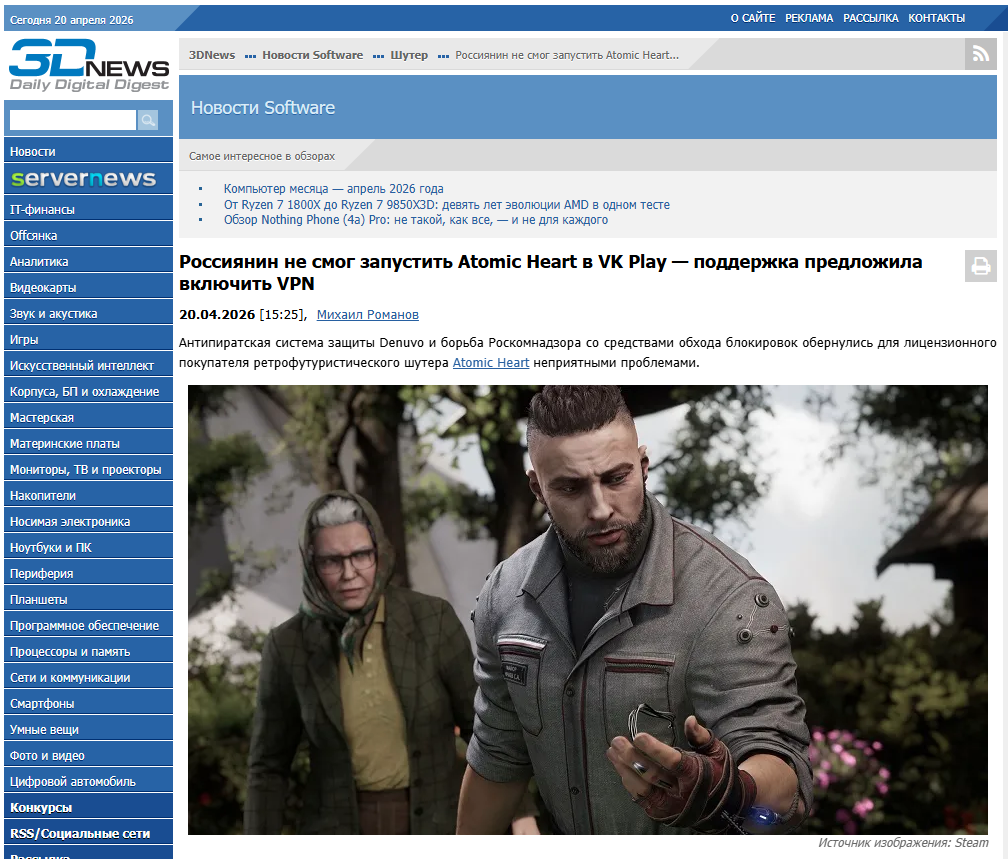Image resolution: width=1008 pixels, height=859 pixels.
Task: Open the РЕКЛАМА menu item
Action: pos(807,17)
